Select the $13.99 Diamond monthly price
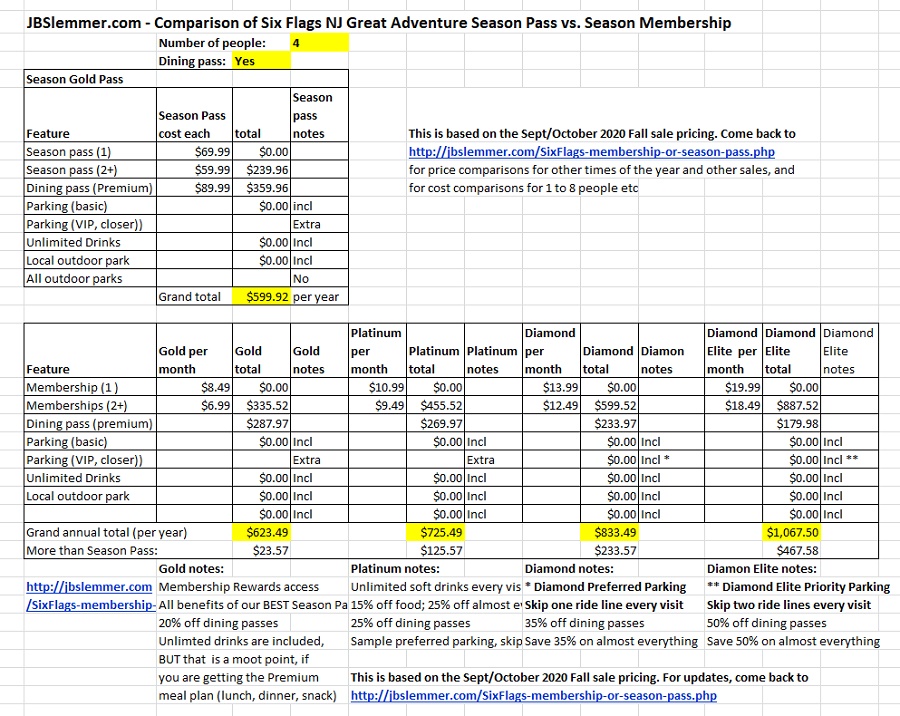 [x=551, y=388]
